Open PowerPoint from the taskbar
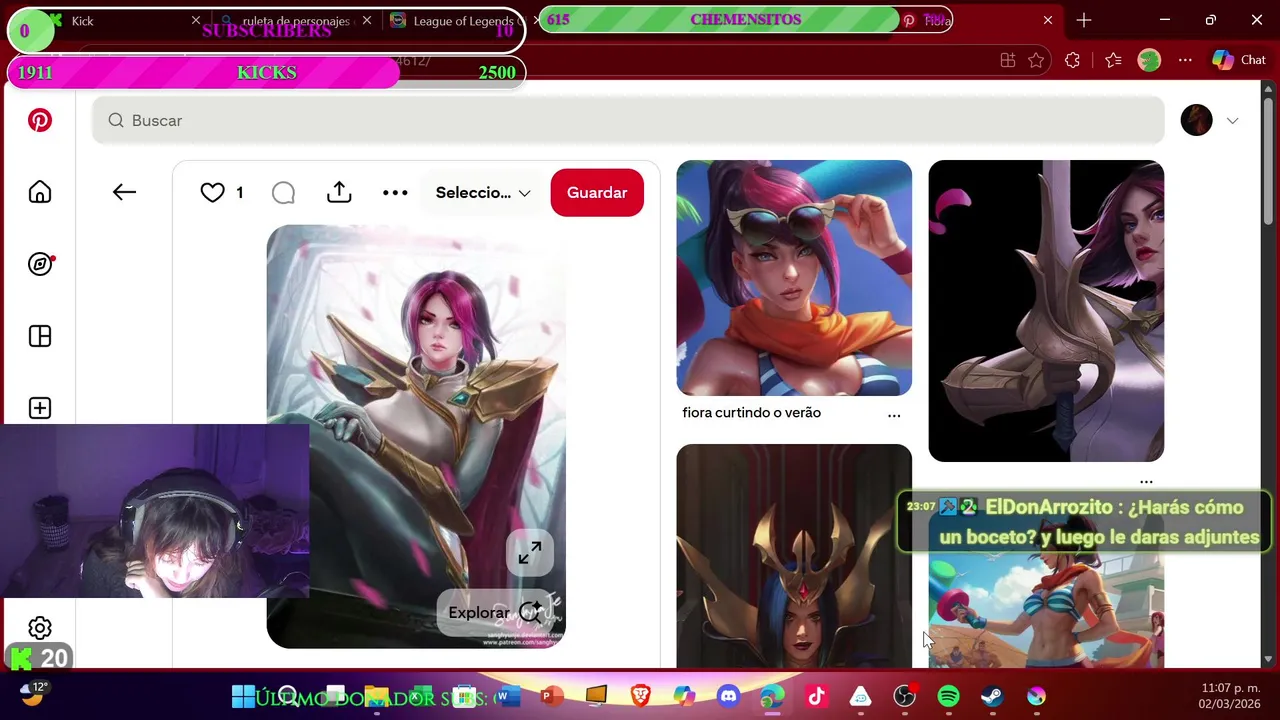The image size is (1280, 720). (x=551, y=696)
